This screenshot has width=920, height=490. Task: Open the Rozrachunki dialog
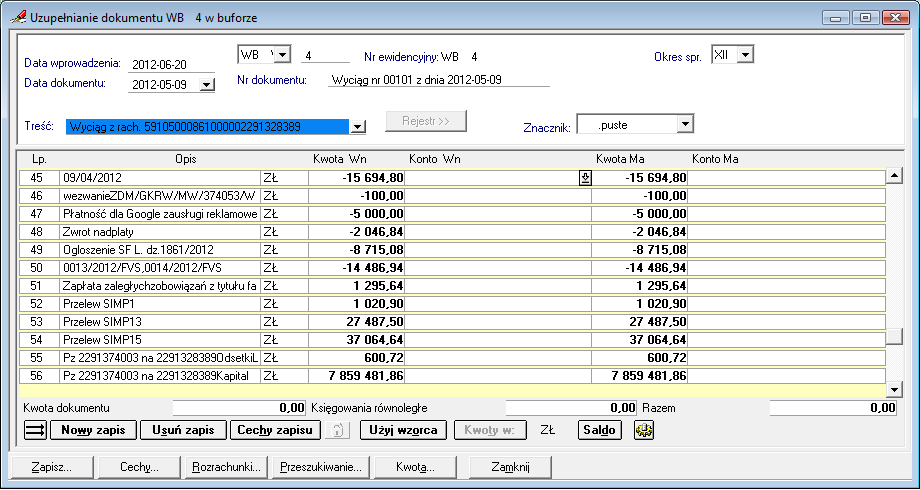pos(227,466)
